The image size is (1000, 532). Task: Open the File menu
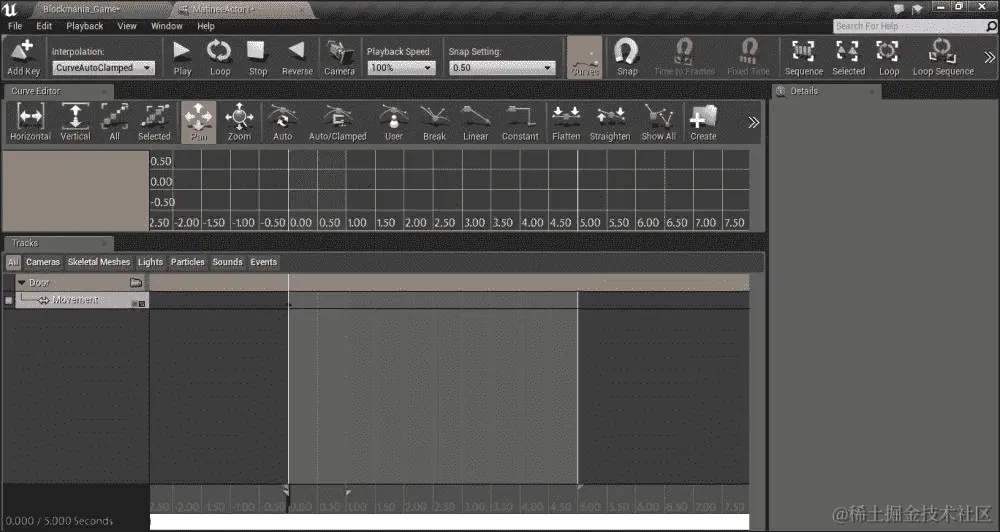pos(15,26)
